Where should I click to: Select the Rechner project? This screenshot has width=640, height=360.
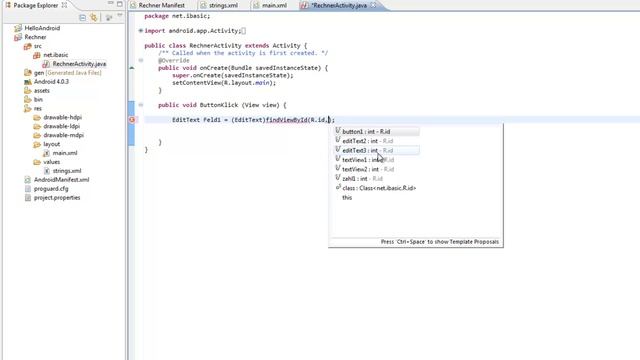point(35,37)
